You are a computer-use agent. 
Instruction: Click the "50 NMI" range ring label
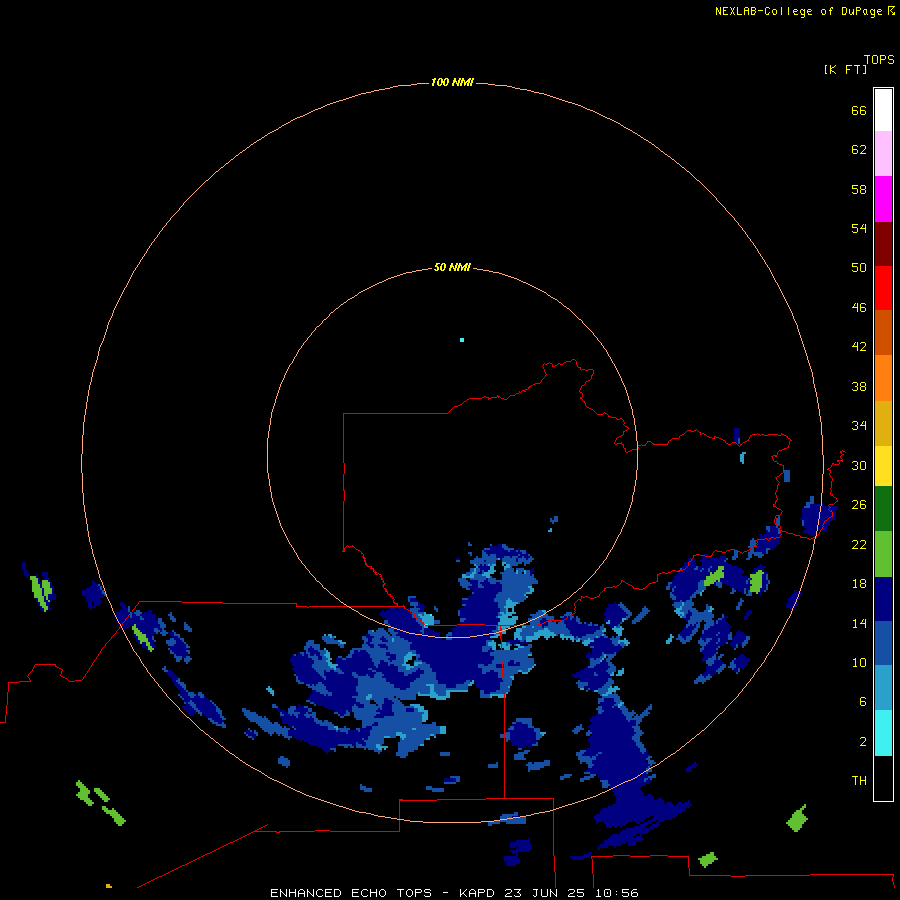point(452,267)
